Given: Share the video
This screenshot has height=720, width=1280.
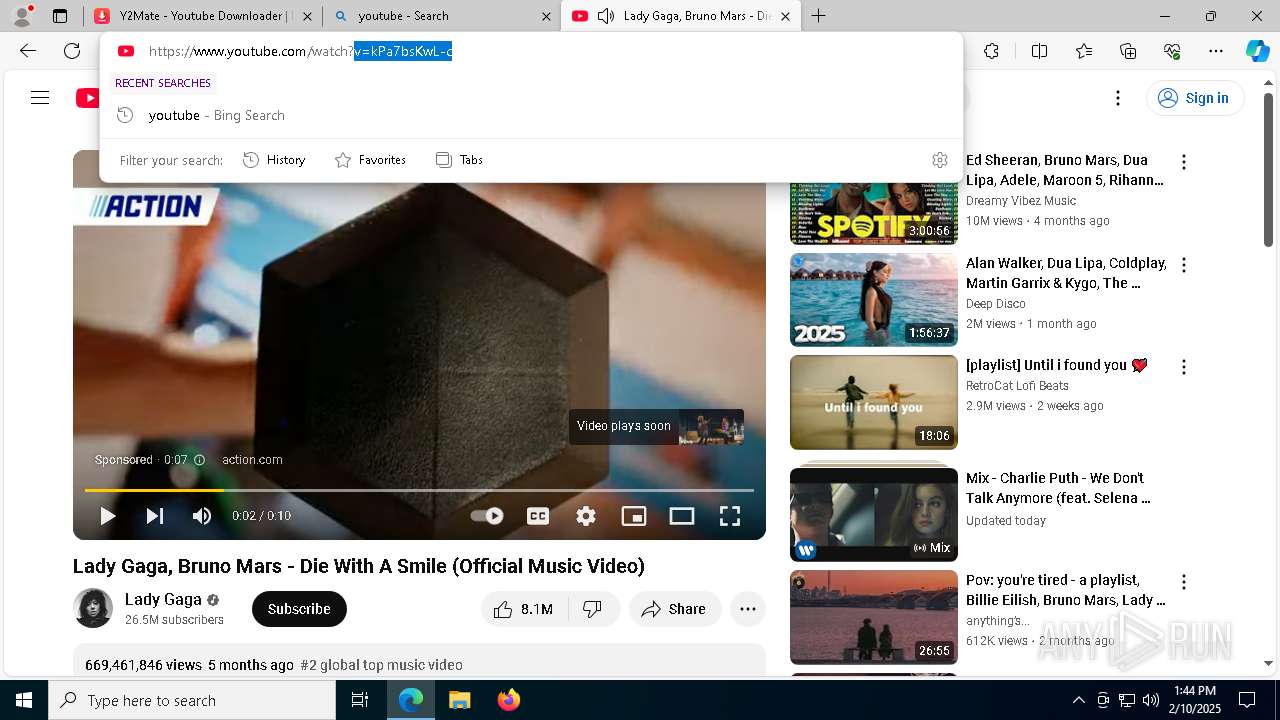Looking at the screenshot, I should click(675, 609).
